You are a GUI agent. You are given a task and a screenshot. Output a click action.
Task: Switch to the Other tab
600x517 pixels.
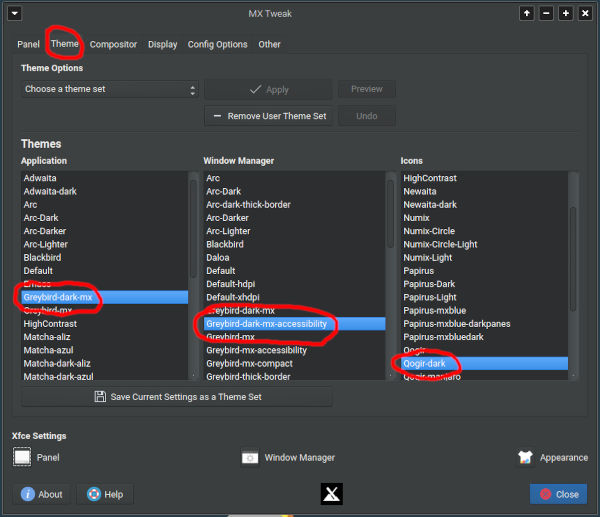pos(269,44)
